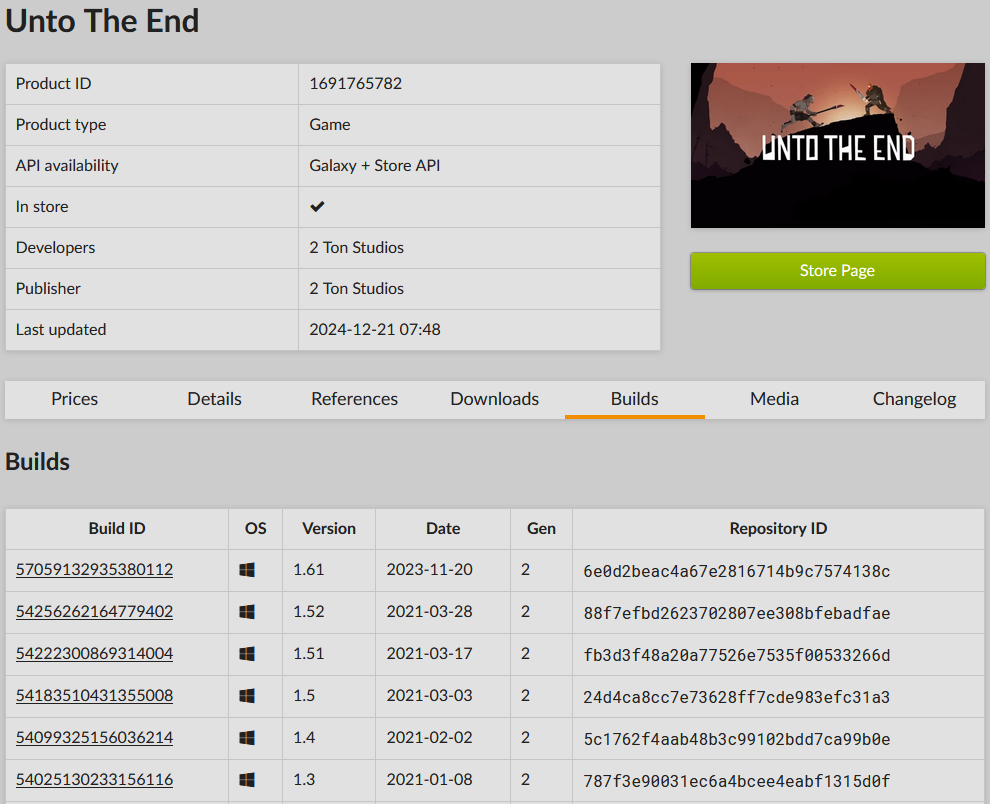This screenshot has width=990, height=804.
Task: Click the Build ID column header
Action: click(x=117, y=529)
